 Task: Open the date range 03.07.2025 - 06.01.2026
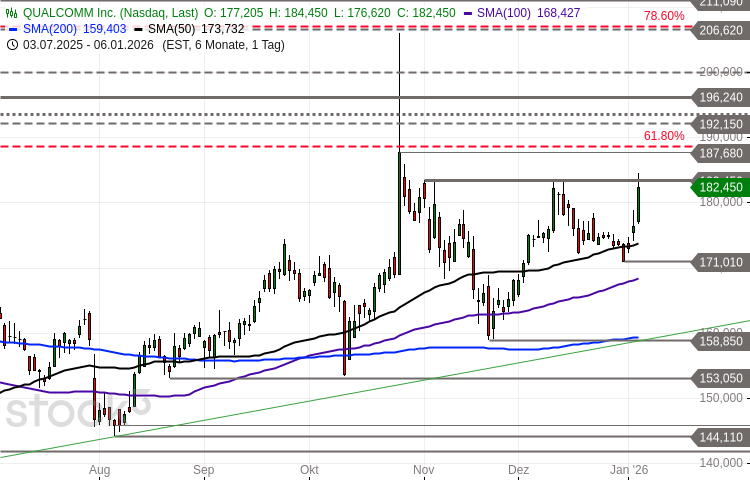pos(87,44)
